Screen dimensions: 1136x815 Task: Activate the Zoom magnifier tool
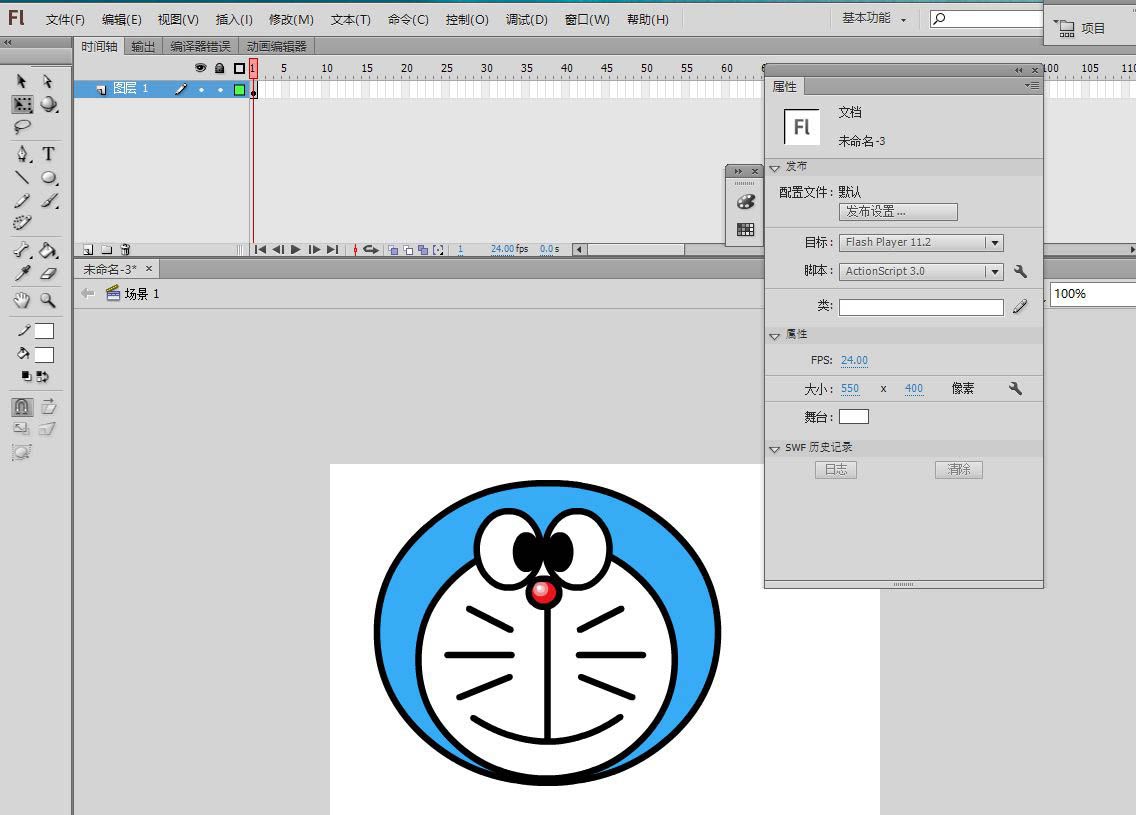point(48,300)
